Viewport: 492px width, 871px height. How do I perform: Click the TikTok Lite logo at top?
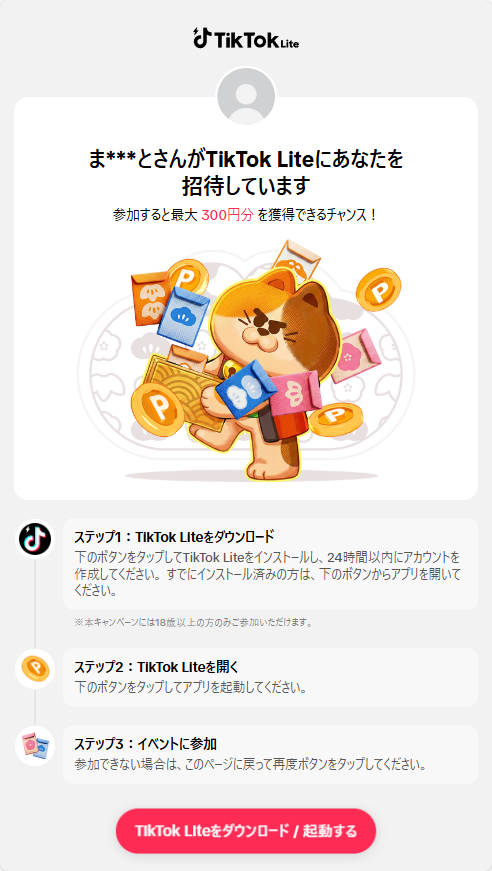click(x=246, y=38)
